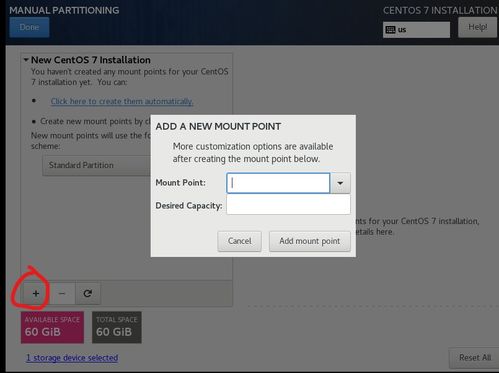The width and height of the screenshot is (499, 373).
Task: Click the Add mount point button
Action: coord(310,241)
